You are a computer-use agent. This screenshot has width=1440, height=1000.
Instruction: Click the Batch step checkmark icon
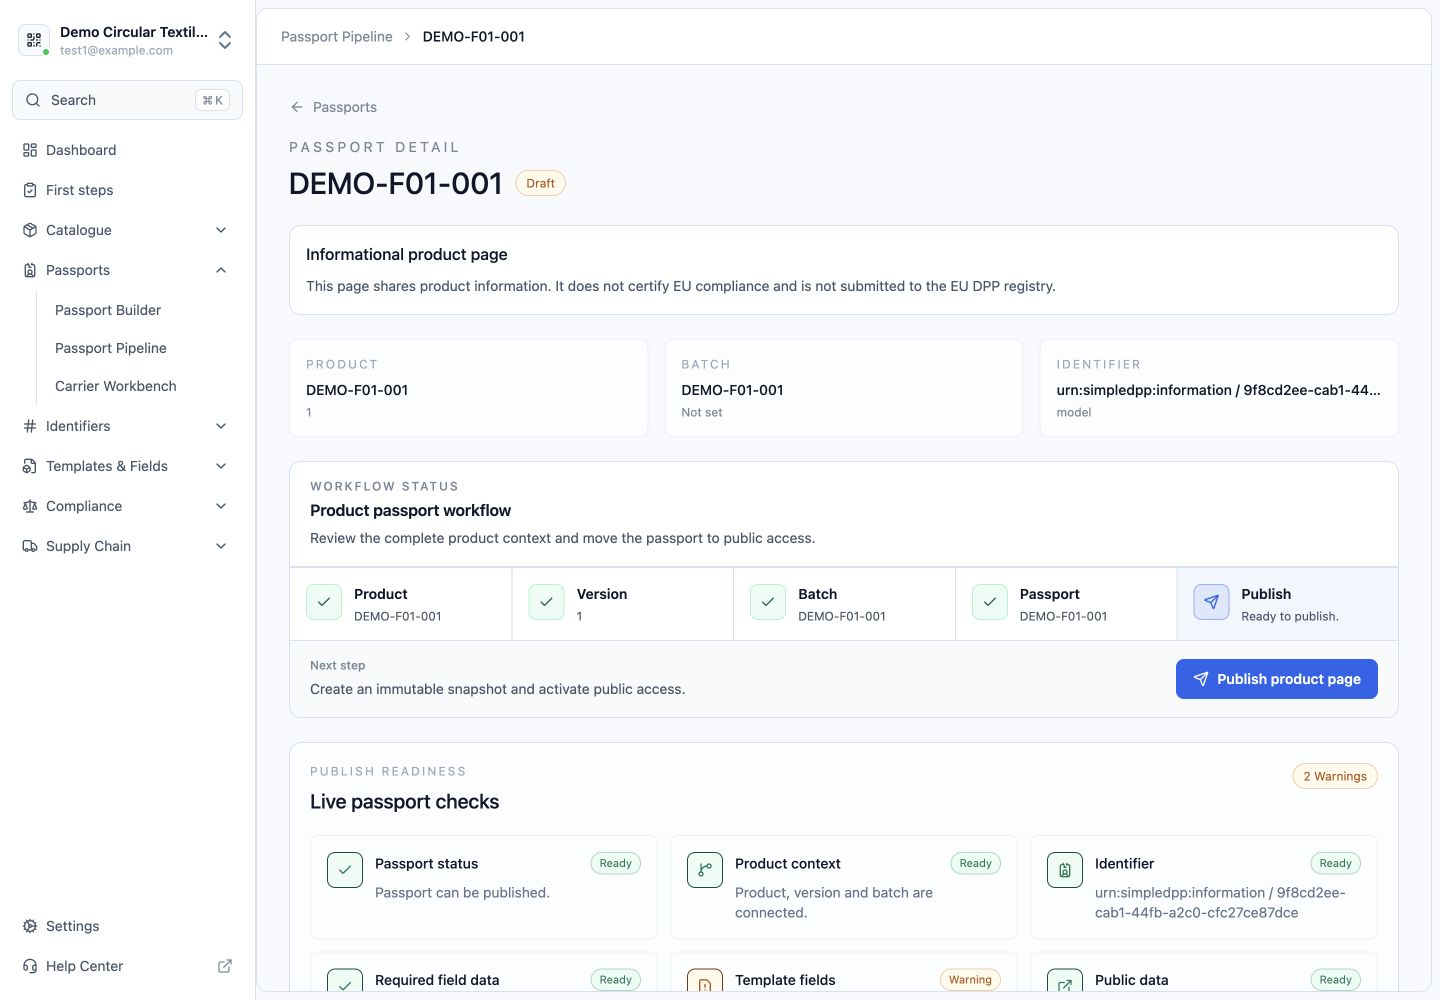(x=768, y=602)
